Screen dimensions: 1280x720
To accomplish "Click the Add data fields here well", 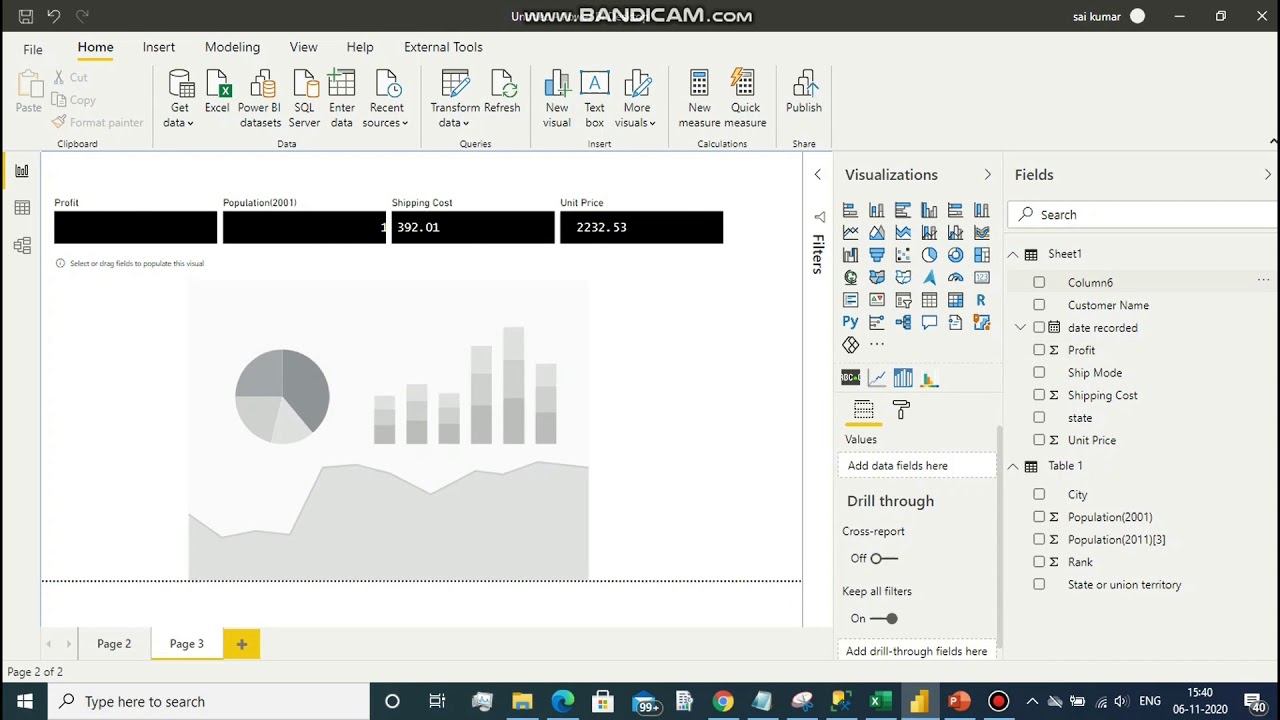I will point(917,465).
